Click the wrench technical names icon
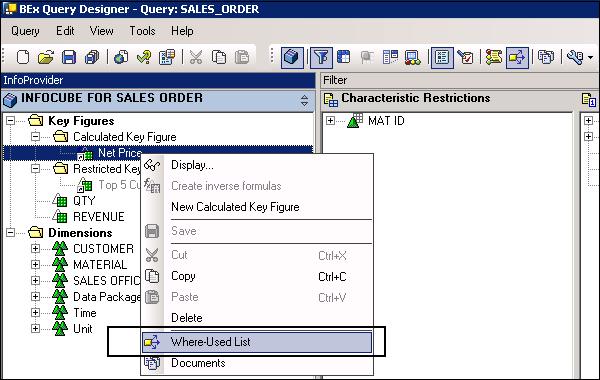 (x=575, y=58)
